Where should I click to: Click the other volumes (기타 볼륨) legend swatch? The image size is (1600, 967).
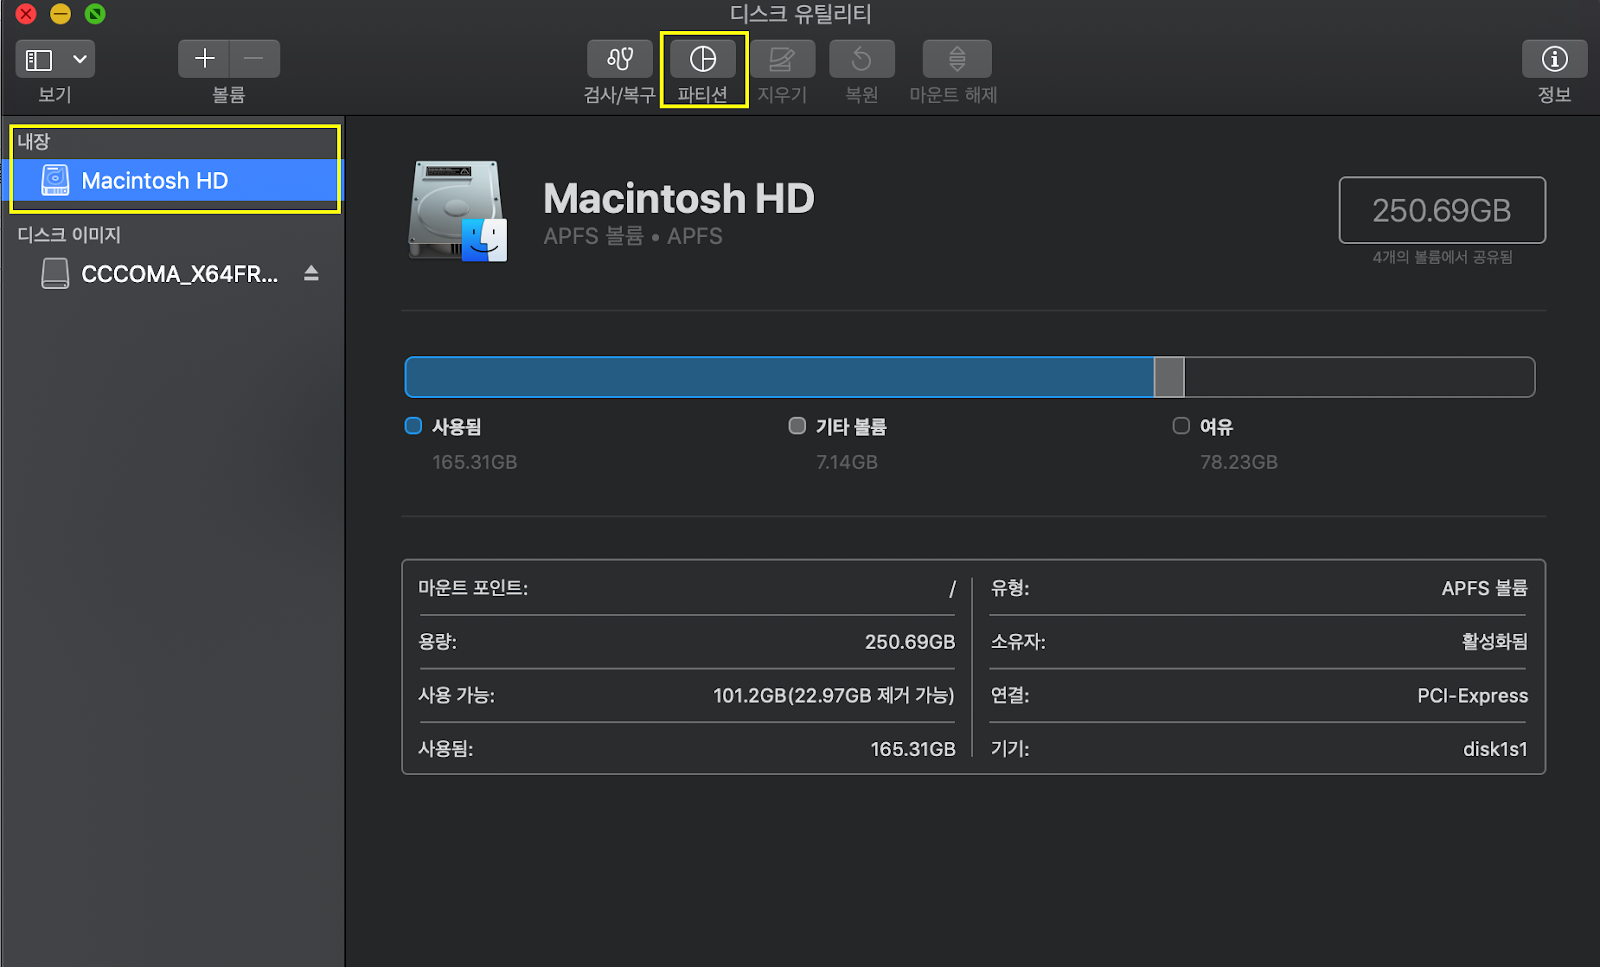797,426
